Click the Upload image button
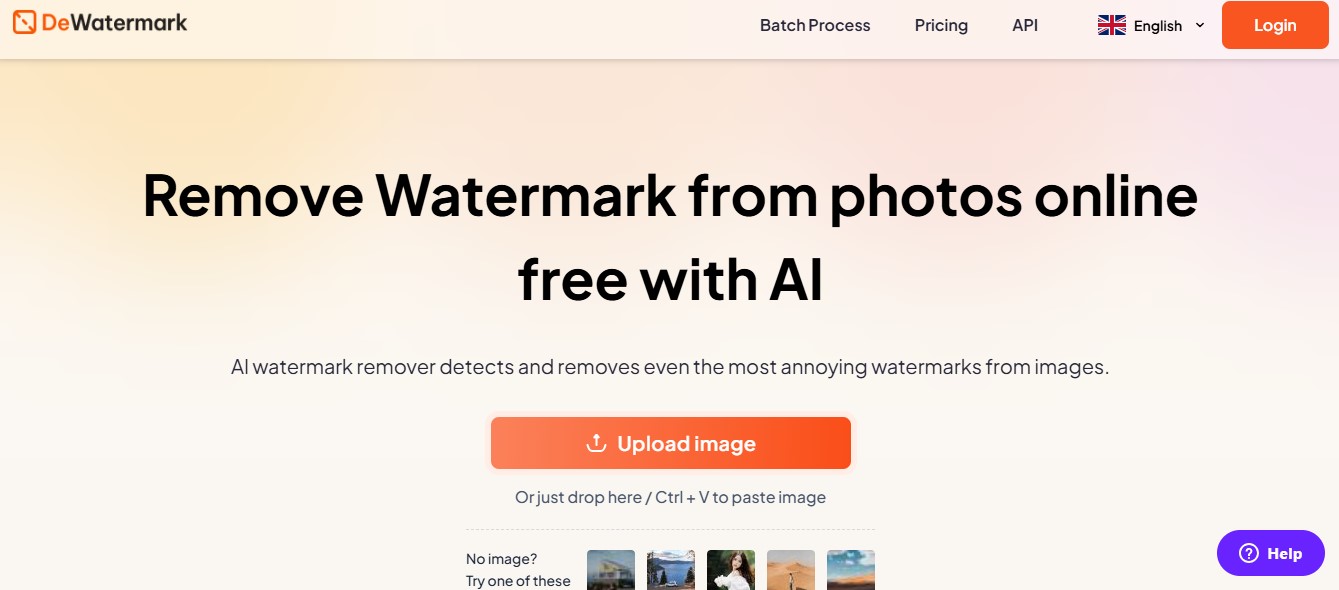The image size is (1339, 590). pos(671,443)
